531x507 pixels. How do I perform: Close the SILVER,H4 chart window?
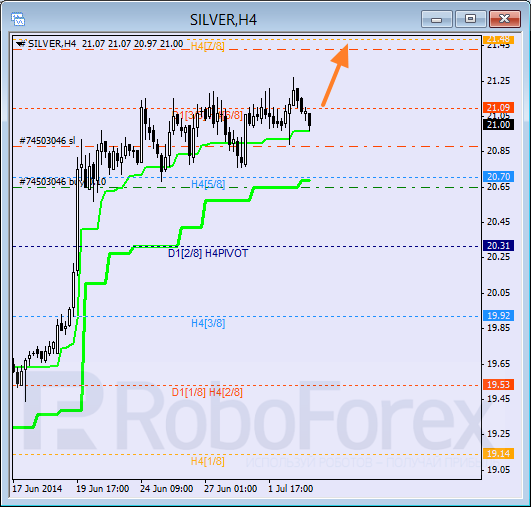505,19
